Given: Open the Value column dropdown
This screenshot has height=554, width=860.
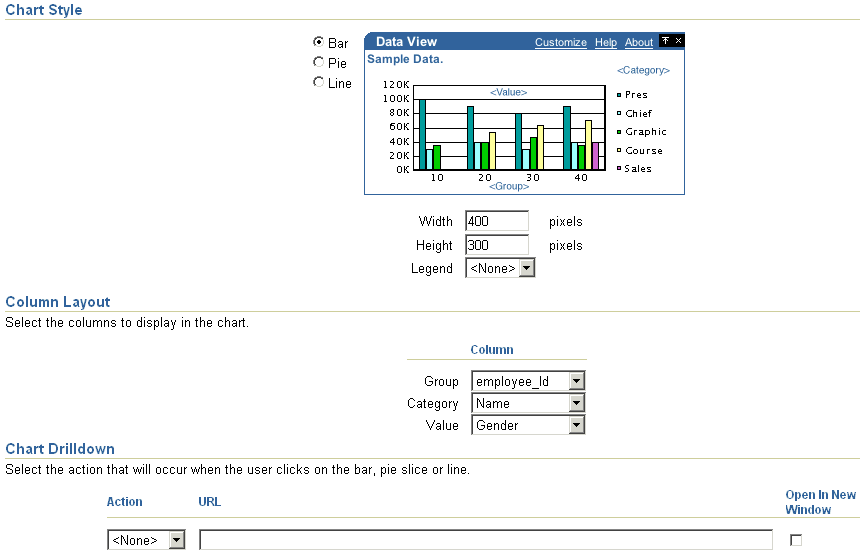Looking at the screenshot, I should 528,425.
